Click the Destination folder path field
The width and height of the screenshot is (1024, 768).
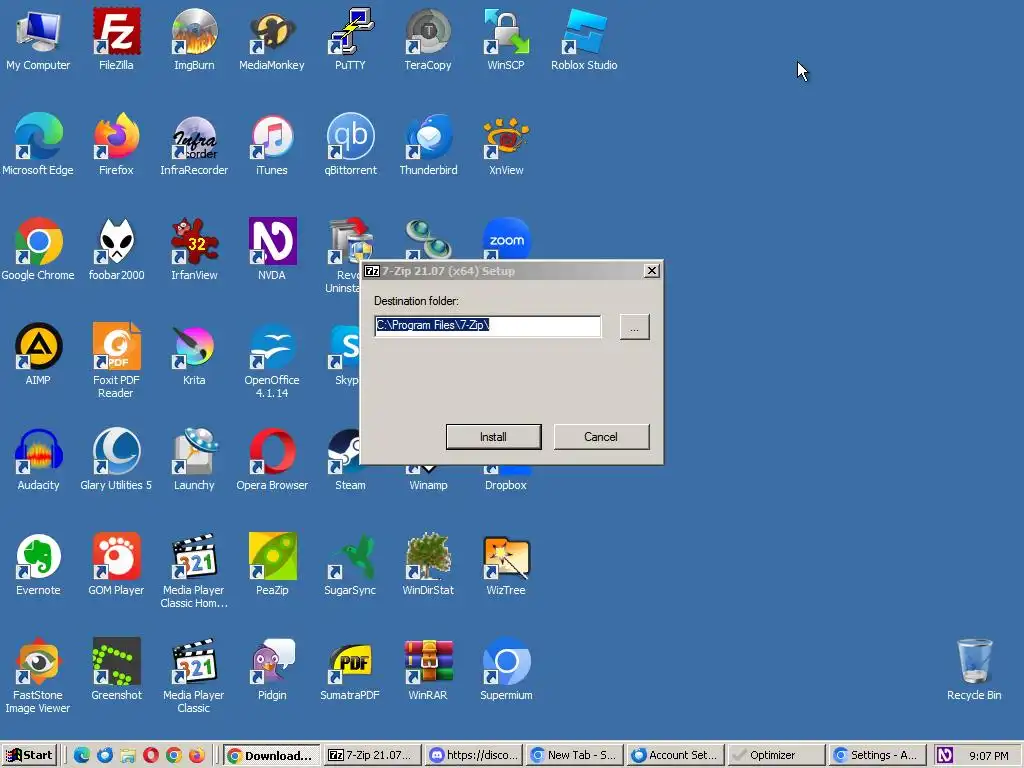(488, 326)
